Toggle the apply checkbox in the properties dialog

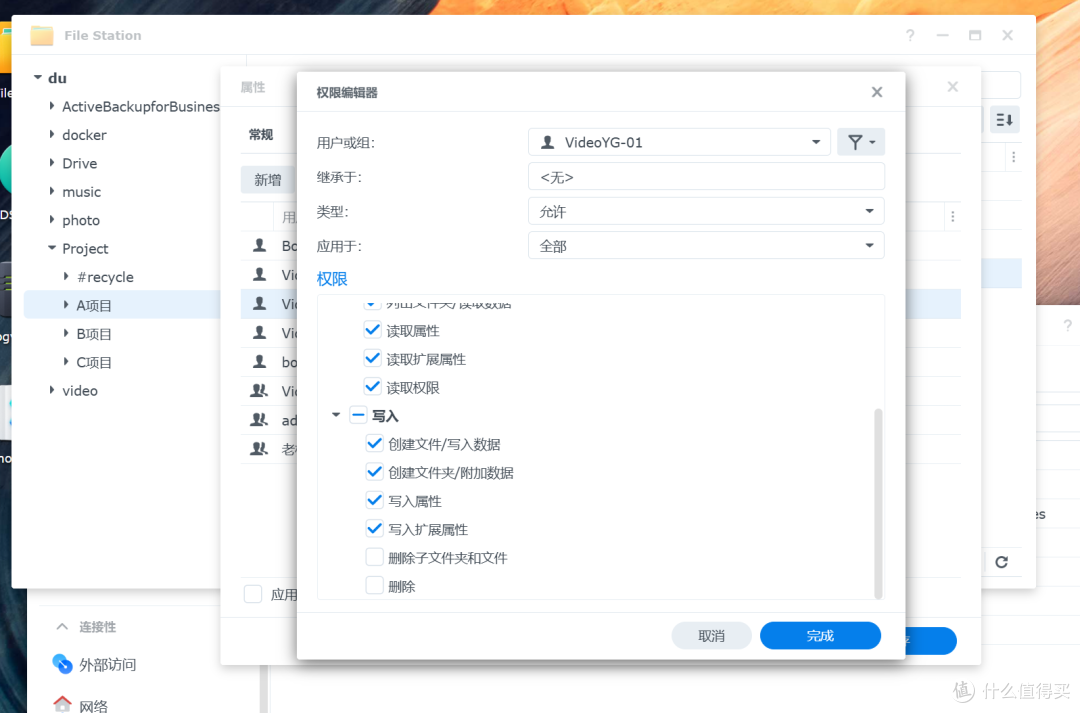tap(253, 594)
